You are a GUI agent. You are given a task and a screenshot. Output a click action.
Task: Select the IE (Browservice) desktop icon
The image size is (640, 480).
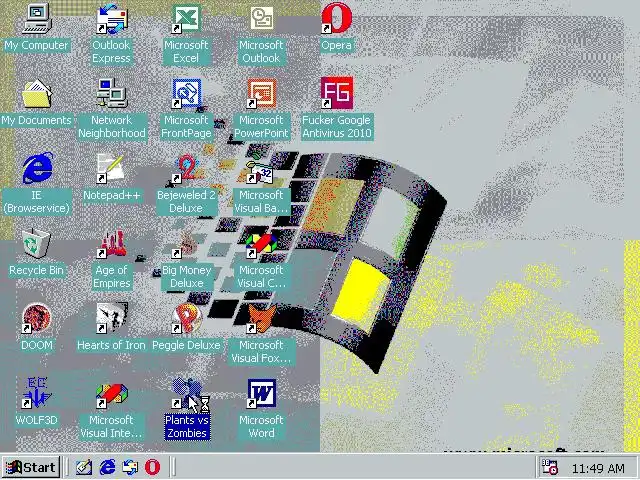(x=37, y=168)
